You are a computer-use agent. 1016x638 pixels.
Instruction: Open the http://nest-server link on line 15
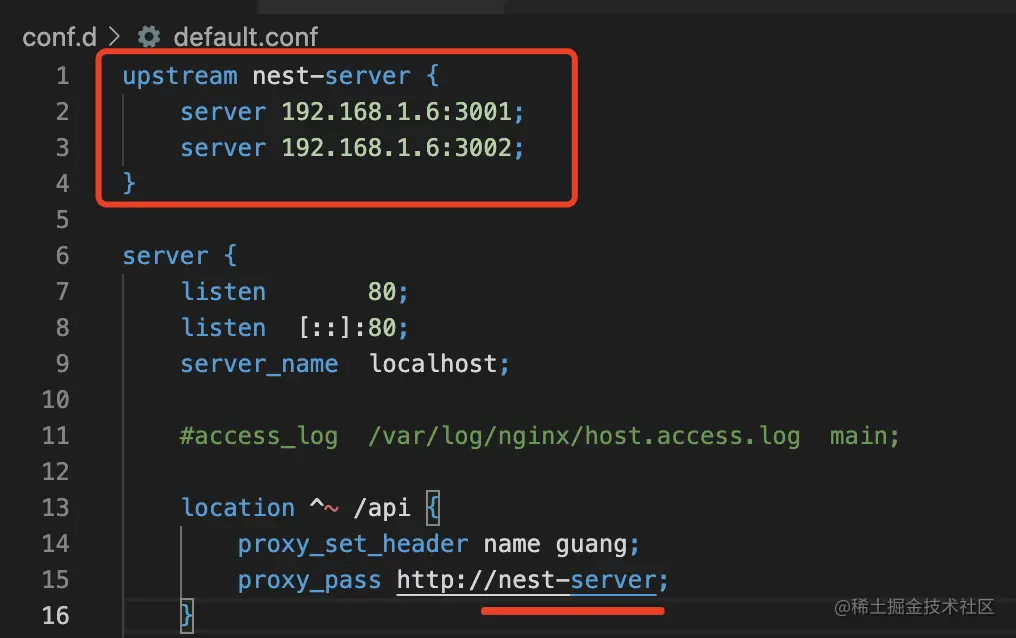(x=527, y=580)
